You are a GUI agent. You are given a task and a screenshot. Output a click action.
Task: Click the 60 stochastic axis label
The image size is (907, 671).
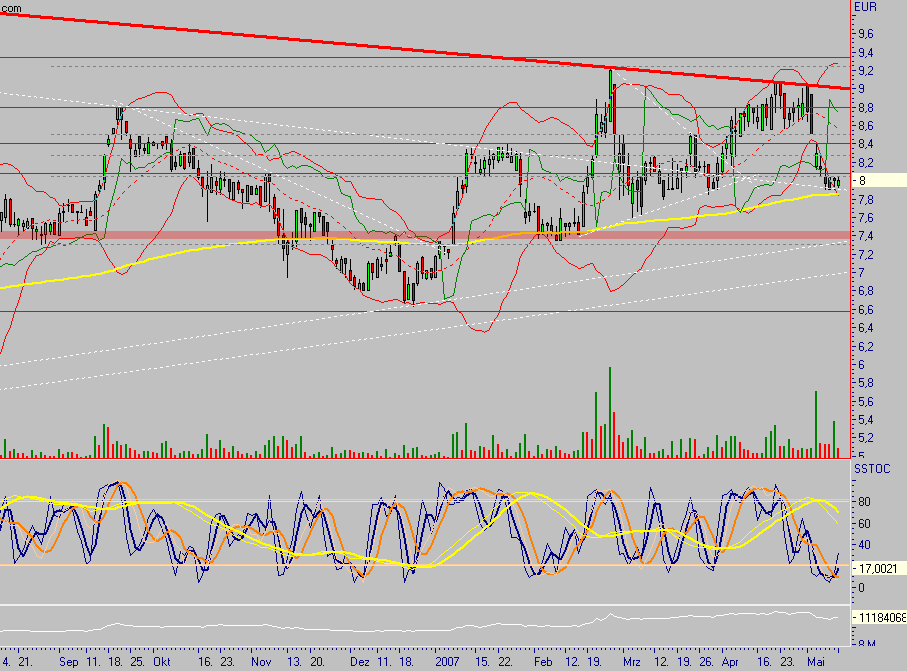[x=865, y=523]
